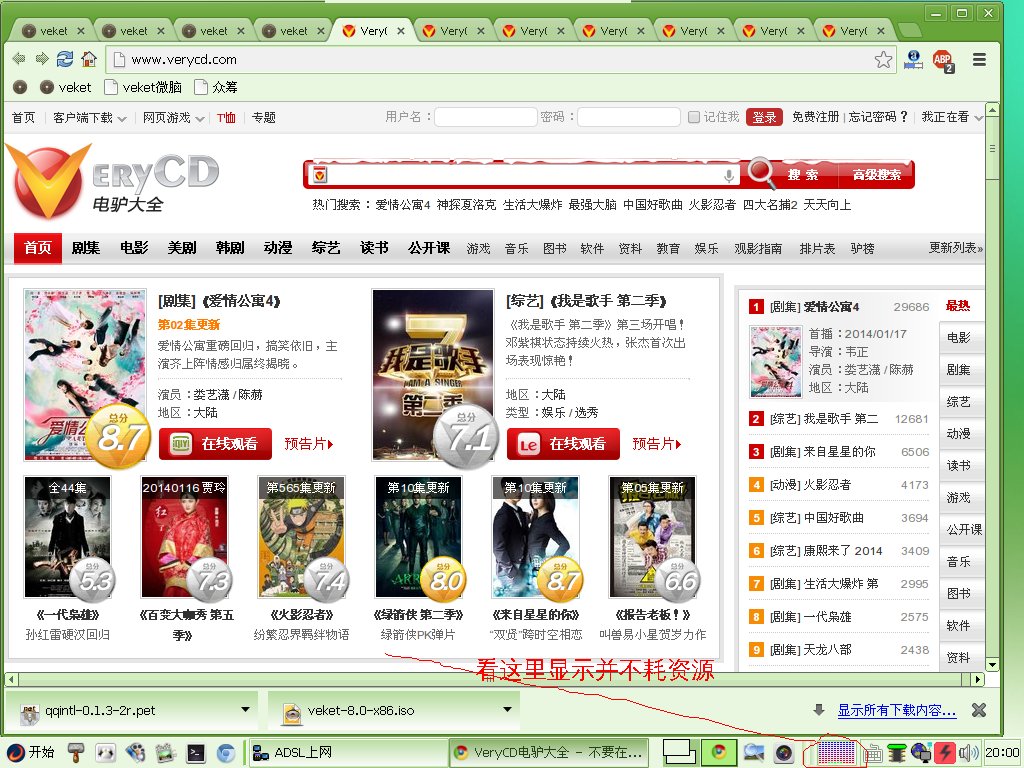Click hot search term 神探夏洛克
The width and height of the screenshot is (1024, 768).
click(466, 204)
